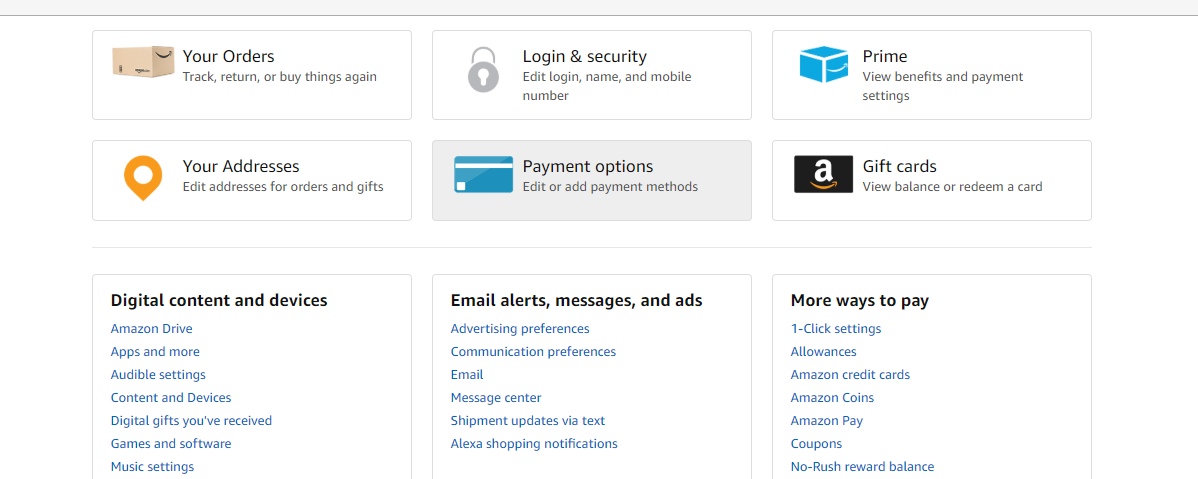Open Advertising preferences link

tap(520, 329)
